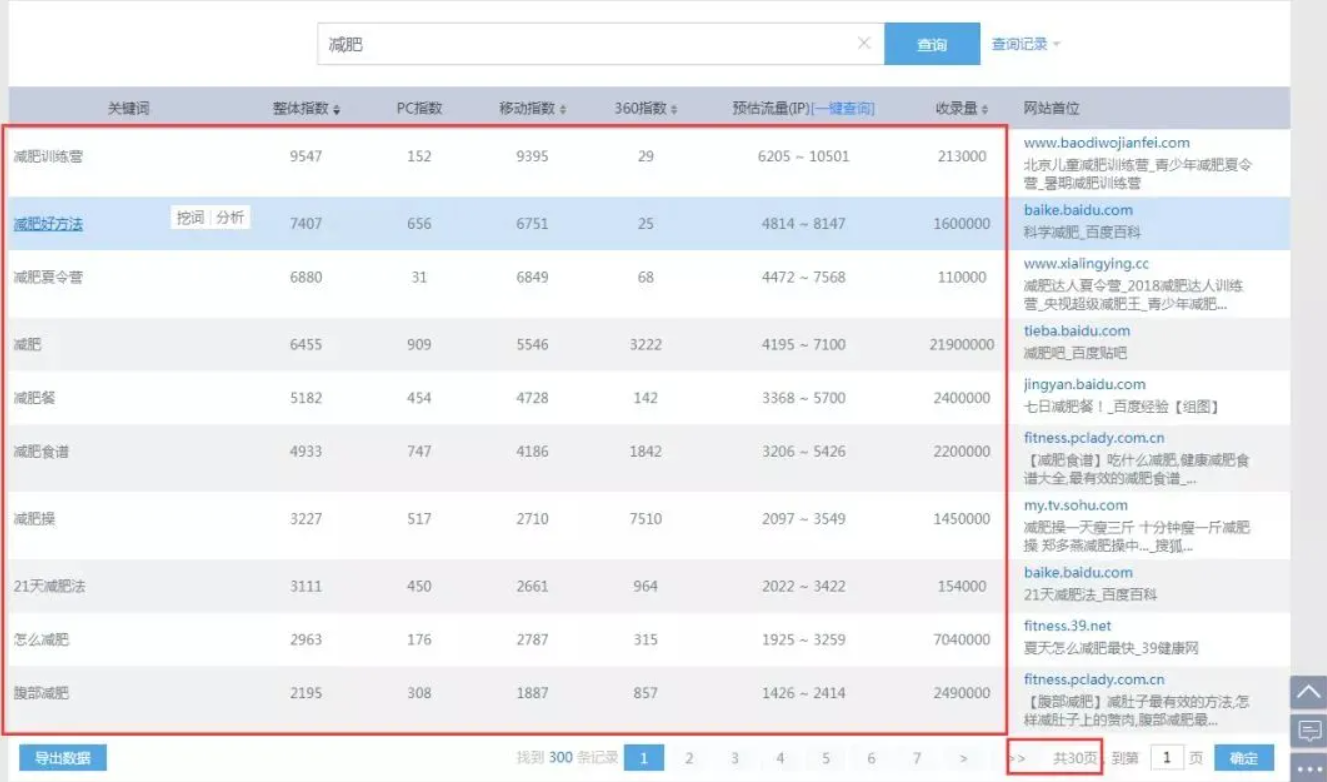Sort by 移动指数 column
This screenshot has width=1327, height=782.
click(x=533, y=108)
